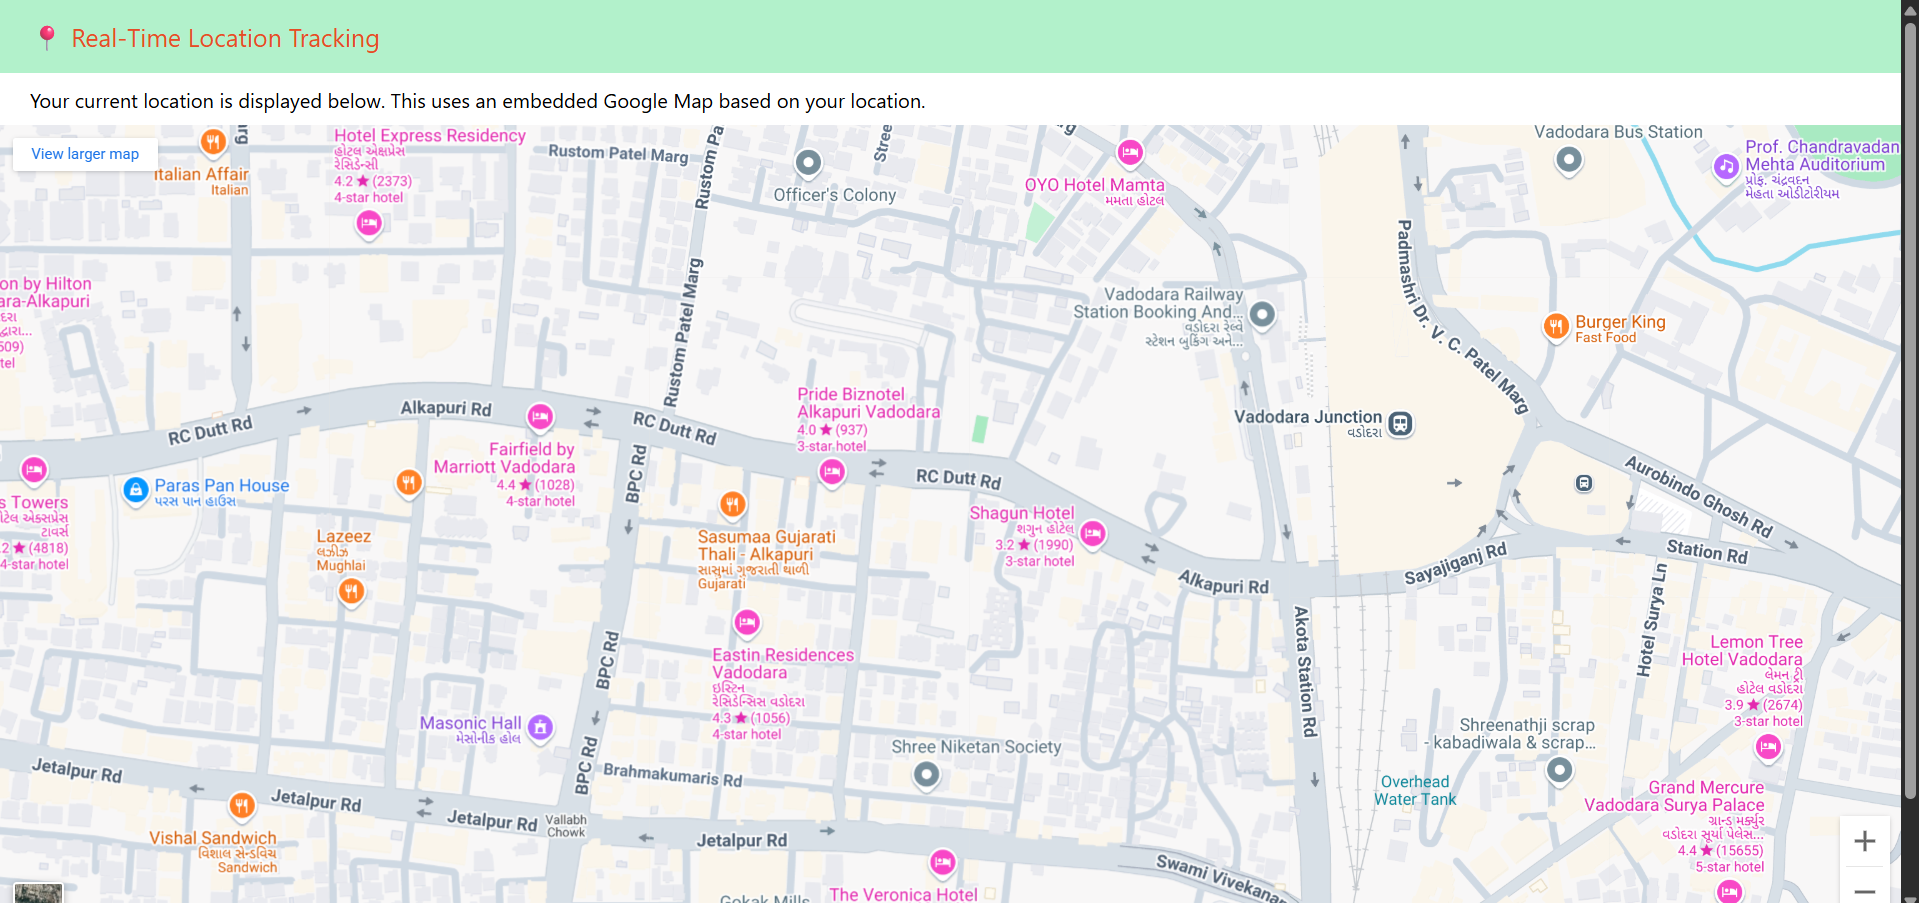Select the Shree Niketan Society marker

927,775
